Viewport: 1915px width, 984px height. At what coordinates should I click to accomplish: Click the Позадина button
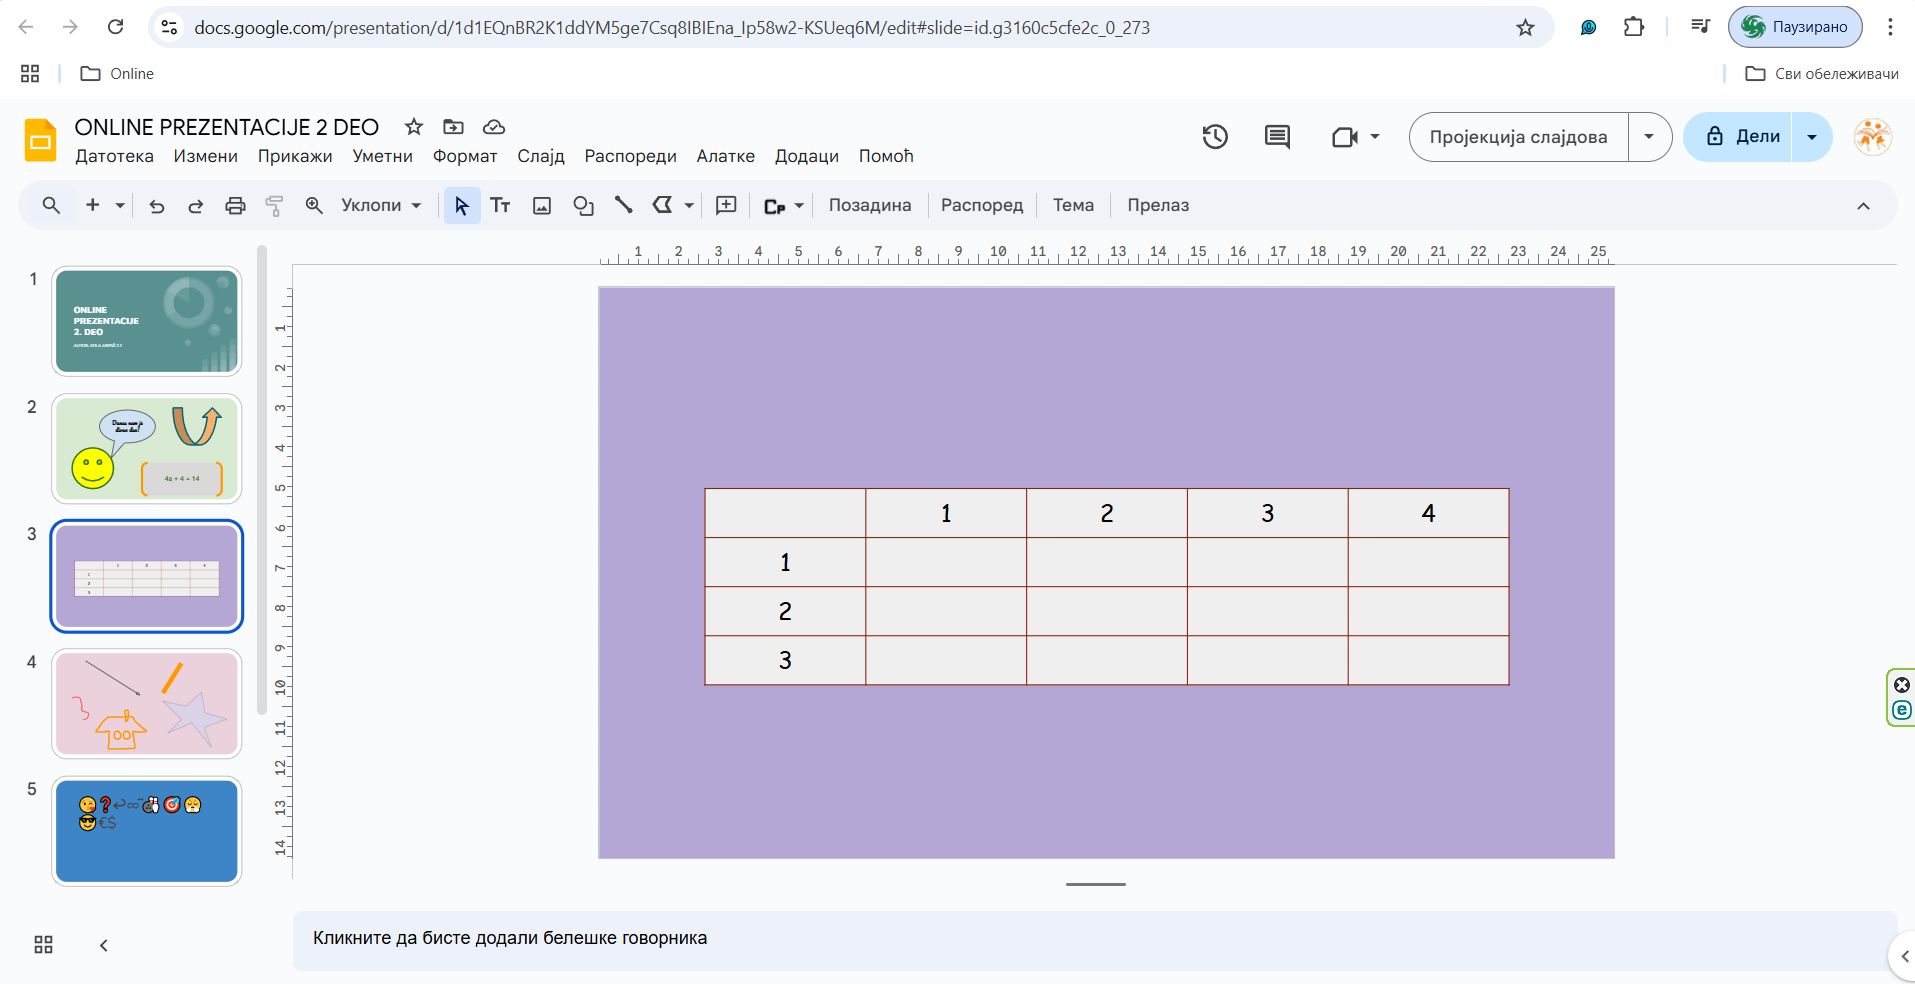(x=869, y=206)
